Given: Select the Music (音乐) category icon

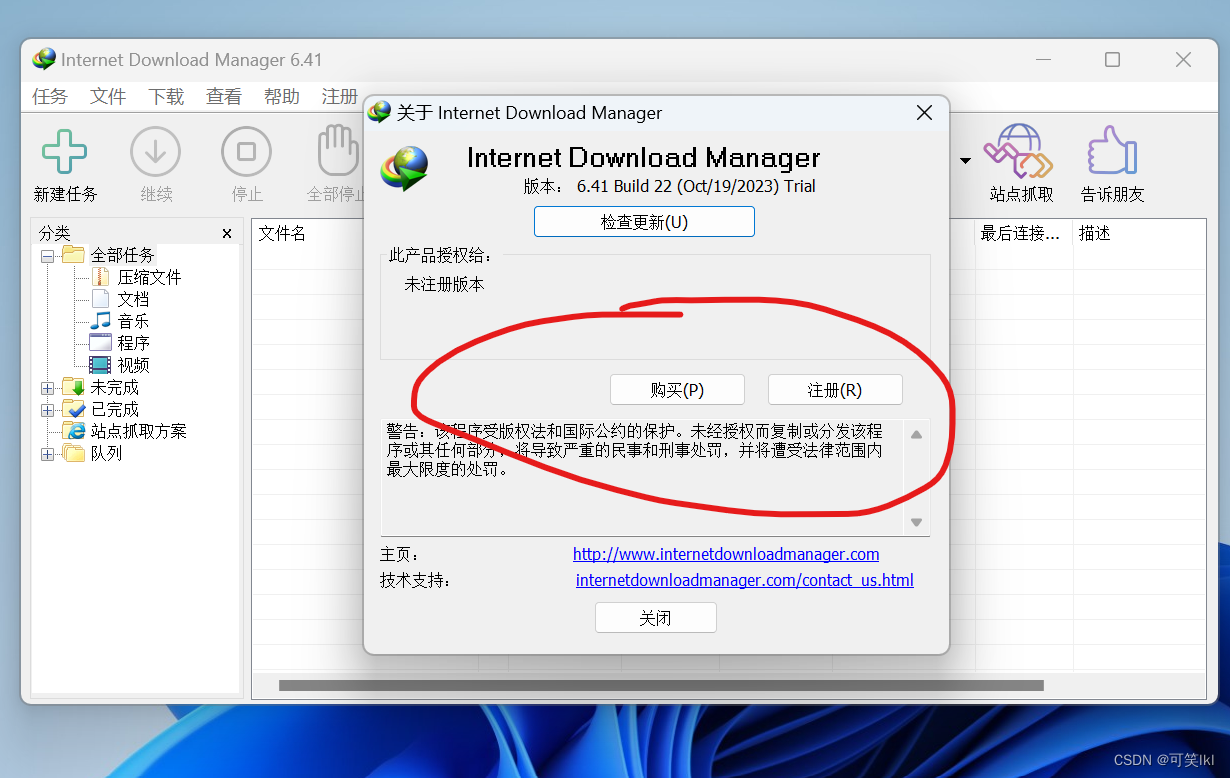Looking at the screenshot, I should [100, 321].
